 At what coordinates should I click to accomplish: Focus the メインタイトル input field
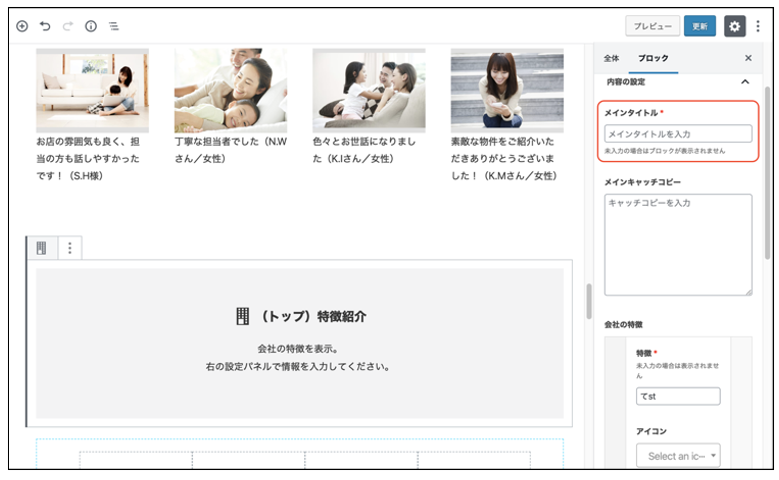678,133
